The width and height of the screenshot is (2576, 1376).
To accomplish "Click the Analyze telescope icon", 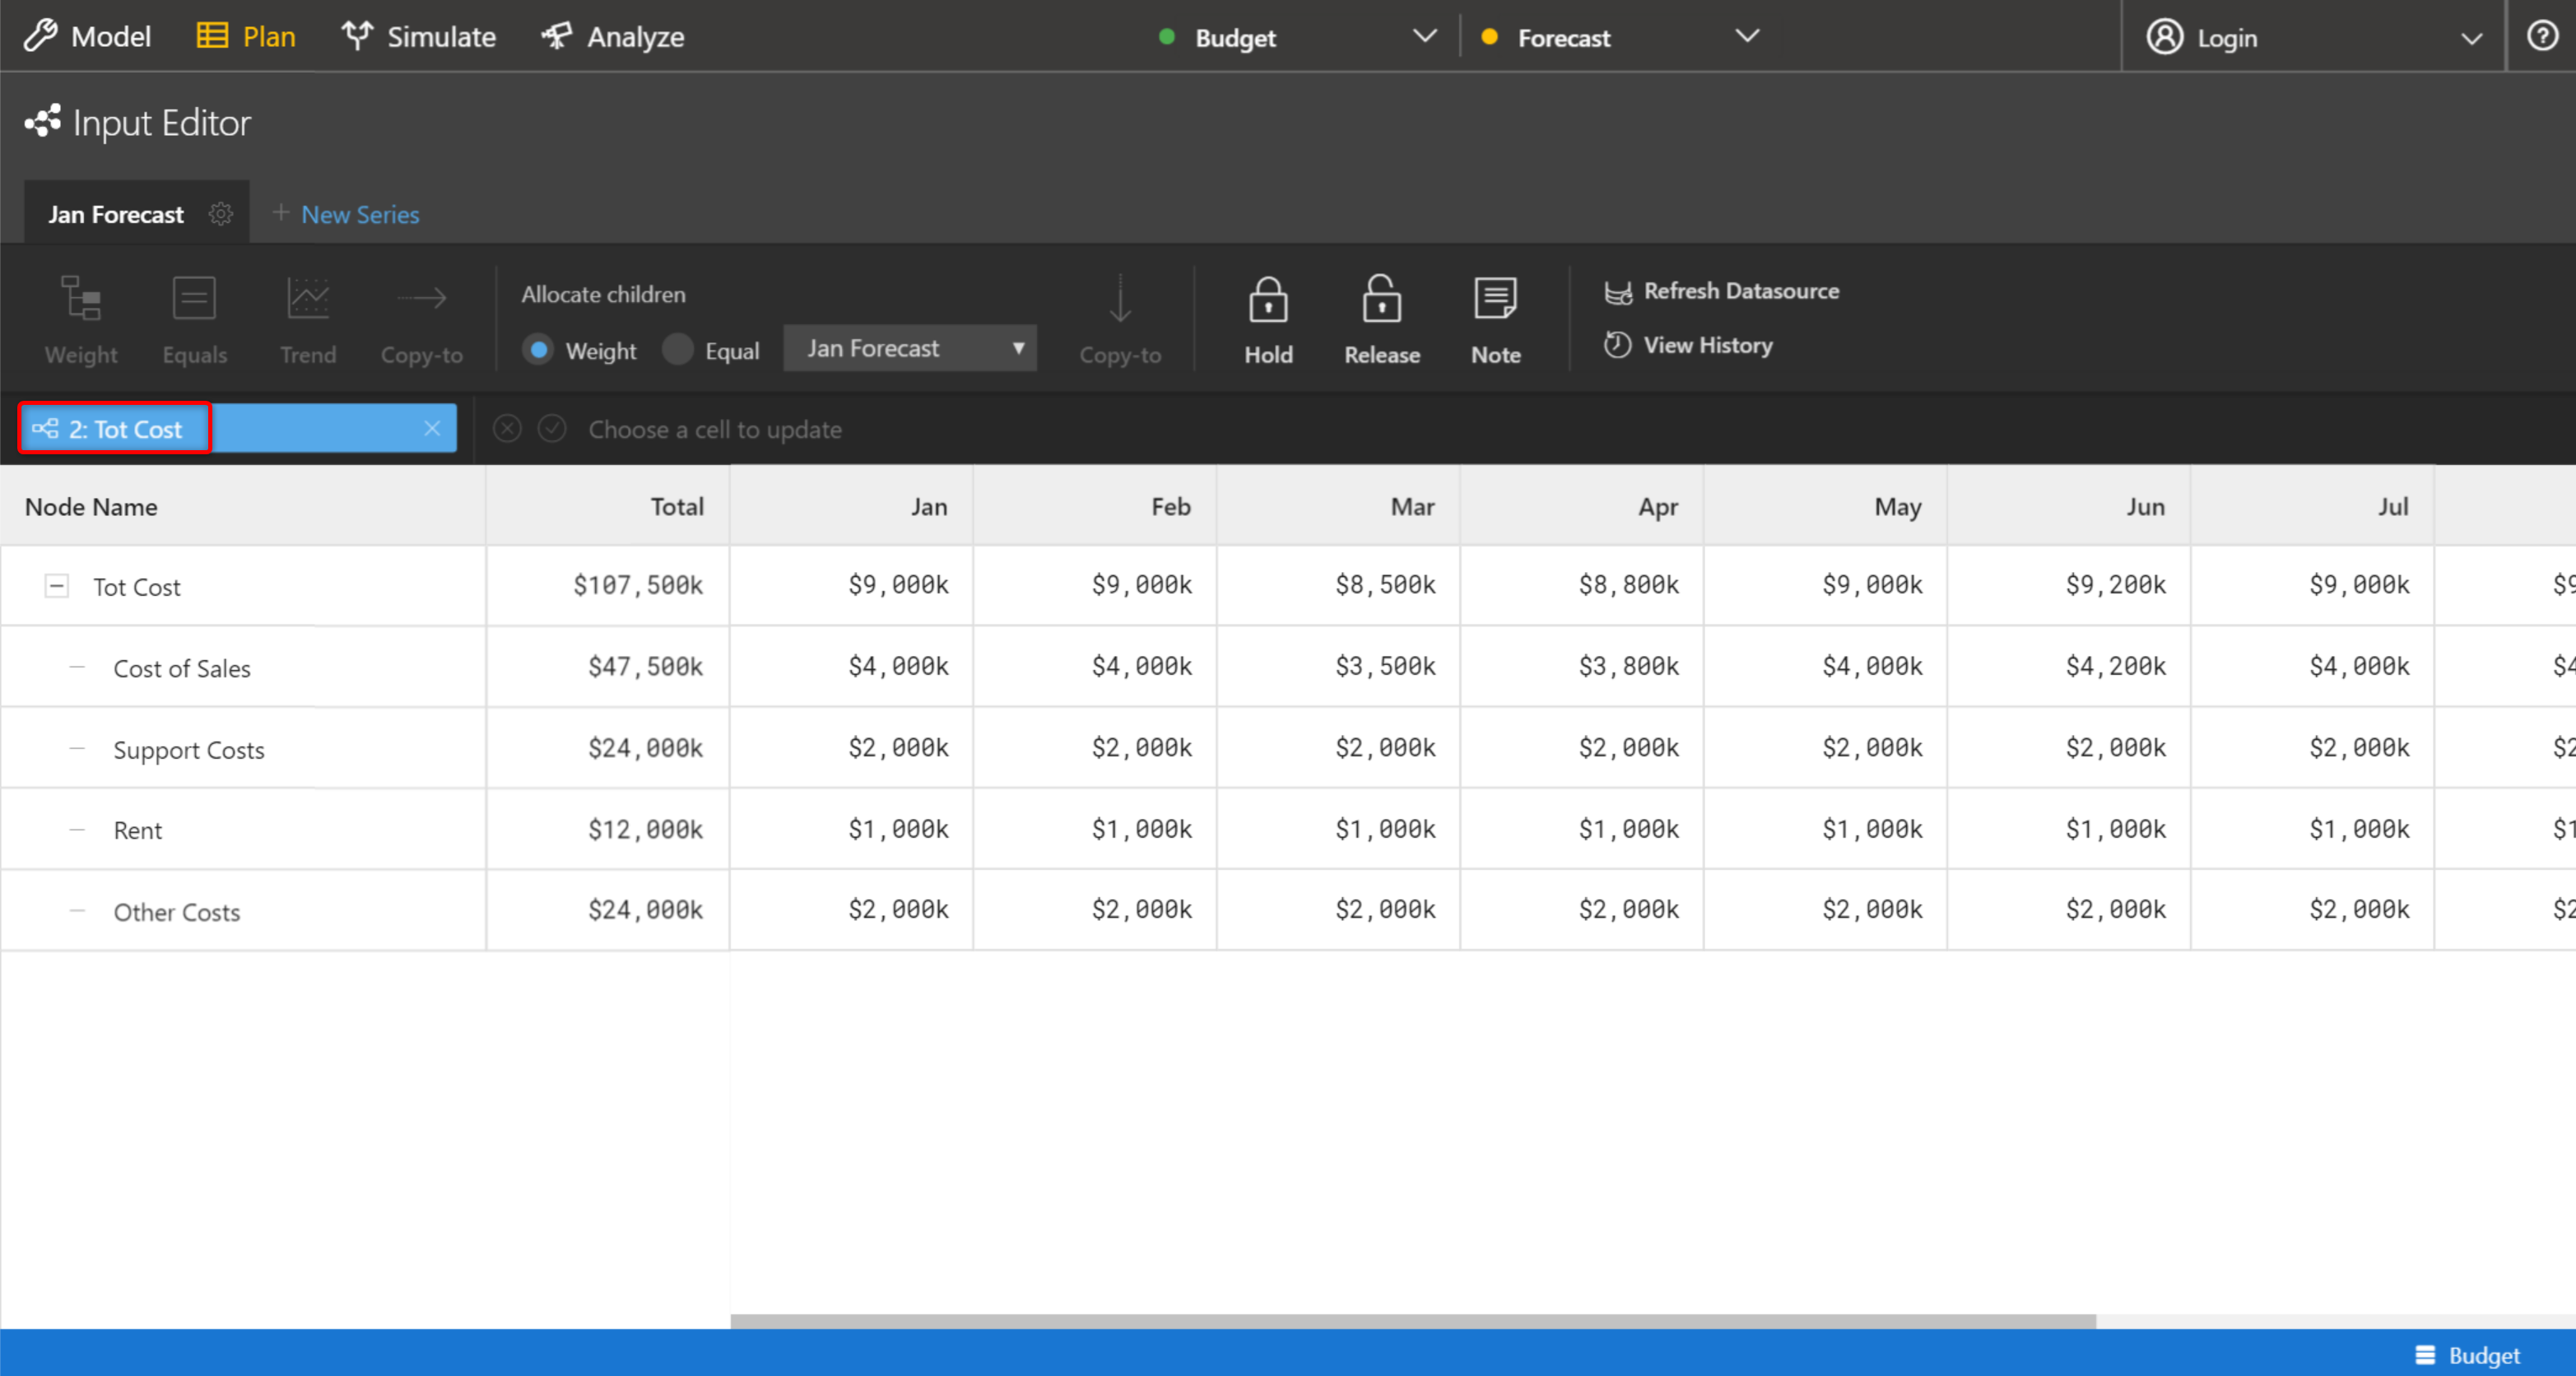I will [557, 36].
